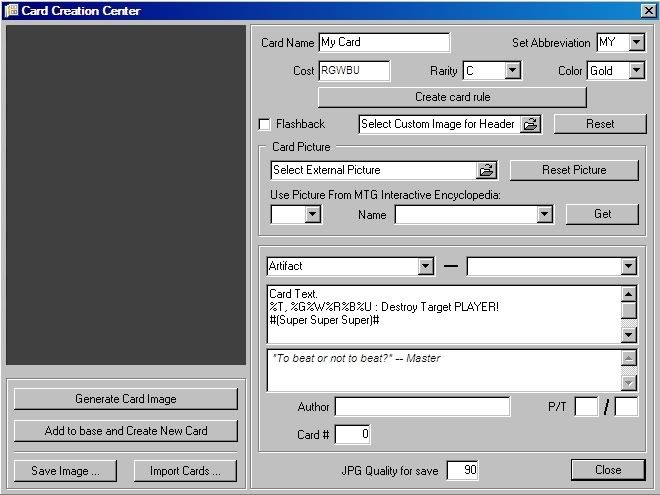Viewport: 660px width, 495px height.
Task: Click the Select Custom Image for Header field
Action: click(x=440, y=124)
